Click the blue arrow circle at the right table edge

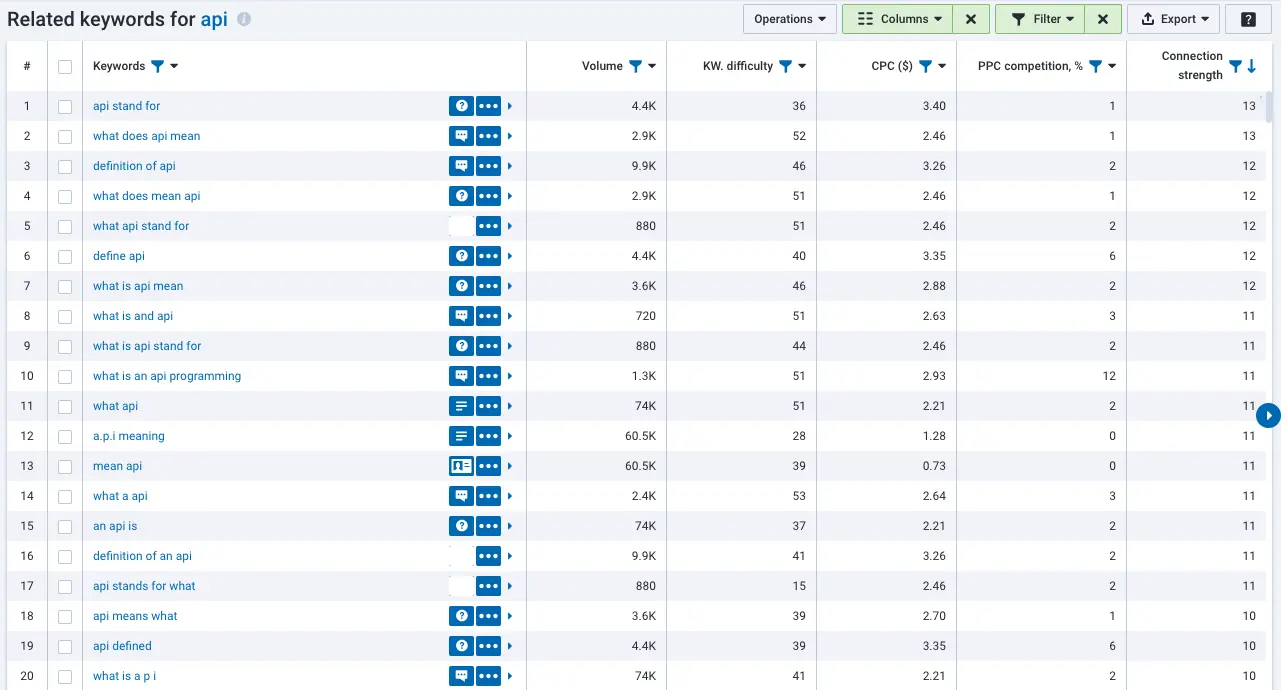(x=1268, y=415)
